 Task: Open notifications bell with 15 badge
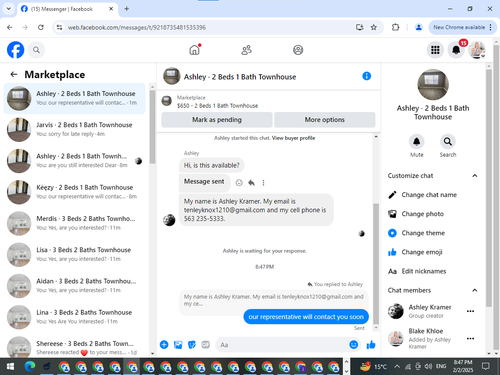click(x=456, y=50)
